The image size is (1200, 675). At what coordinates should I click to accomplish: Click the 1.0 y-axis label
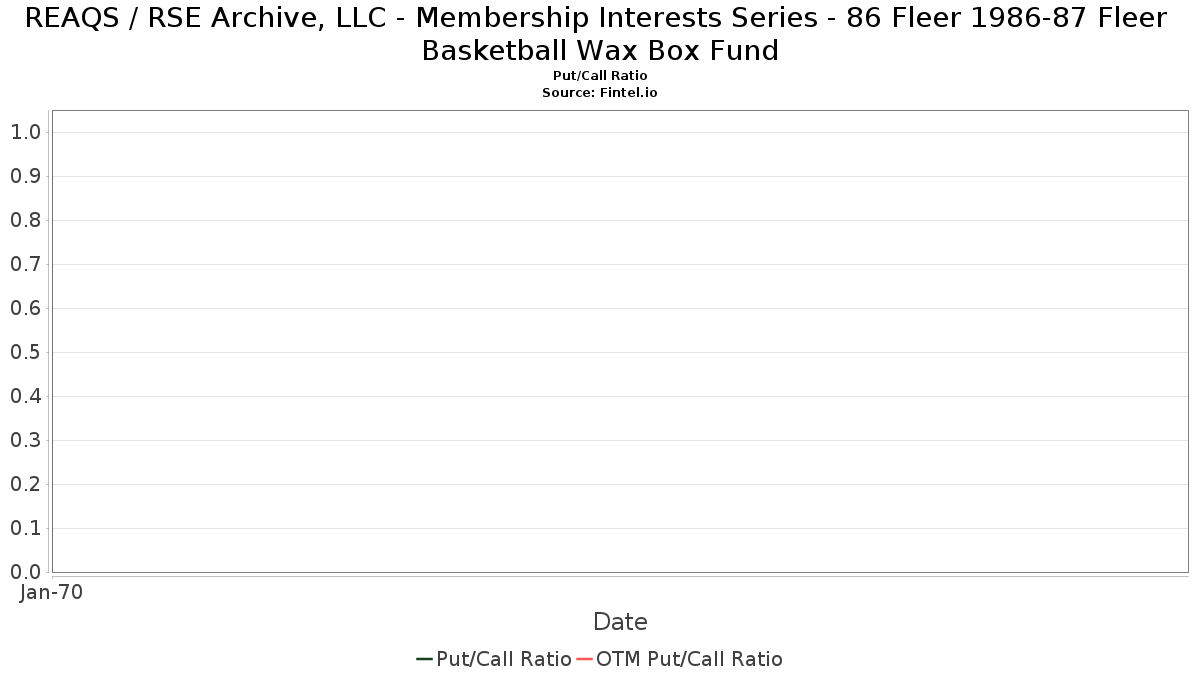pyautogui.click(x=25, y=132)
